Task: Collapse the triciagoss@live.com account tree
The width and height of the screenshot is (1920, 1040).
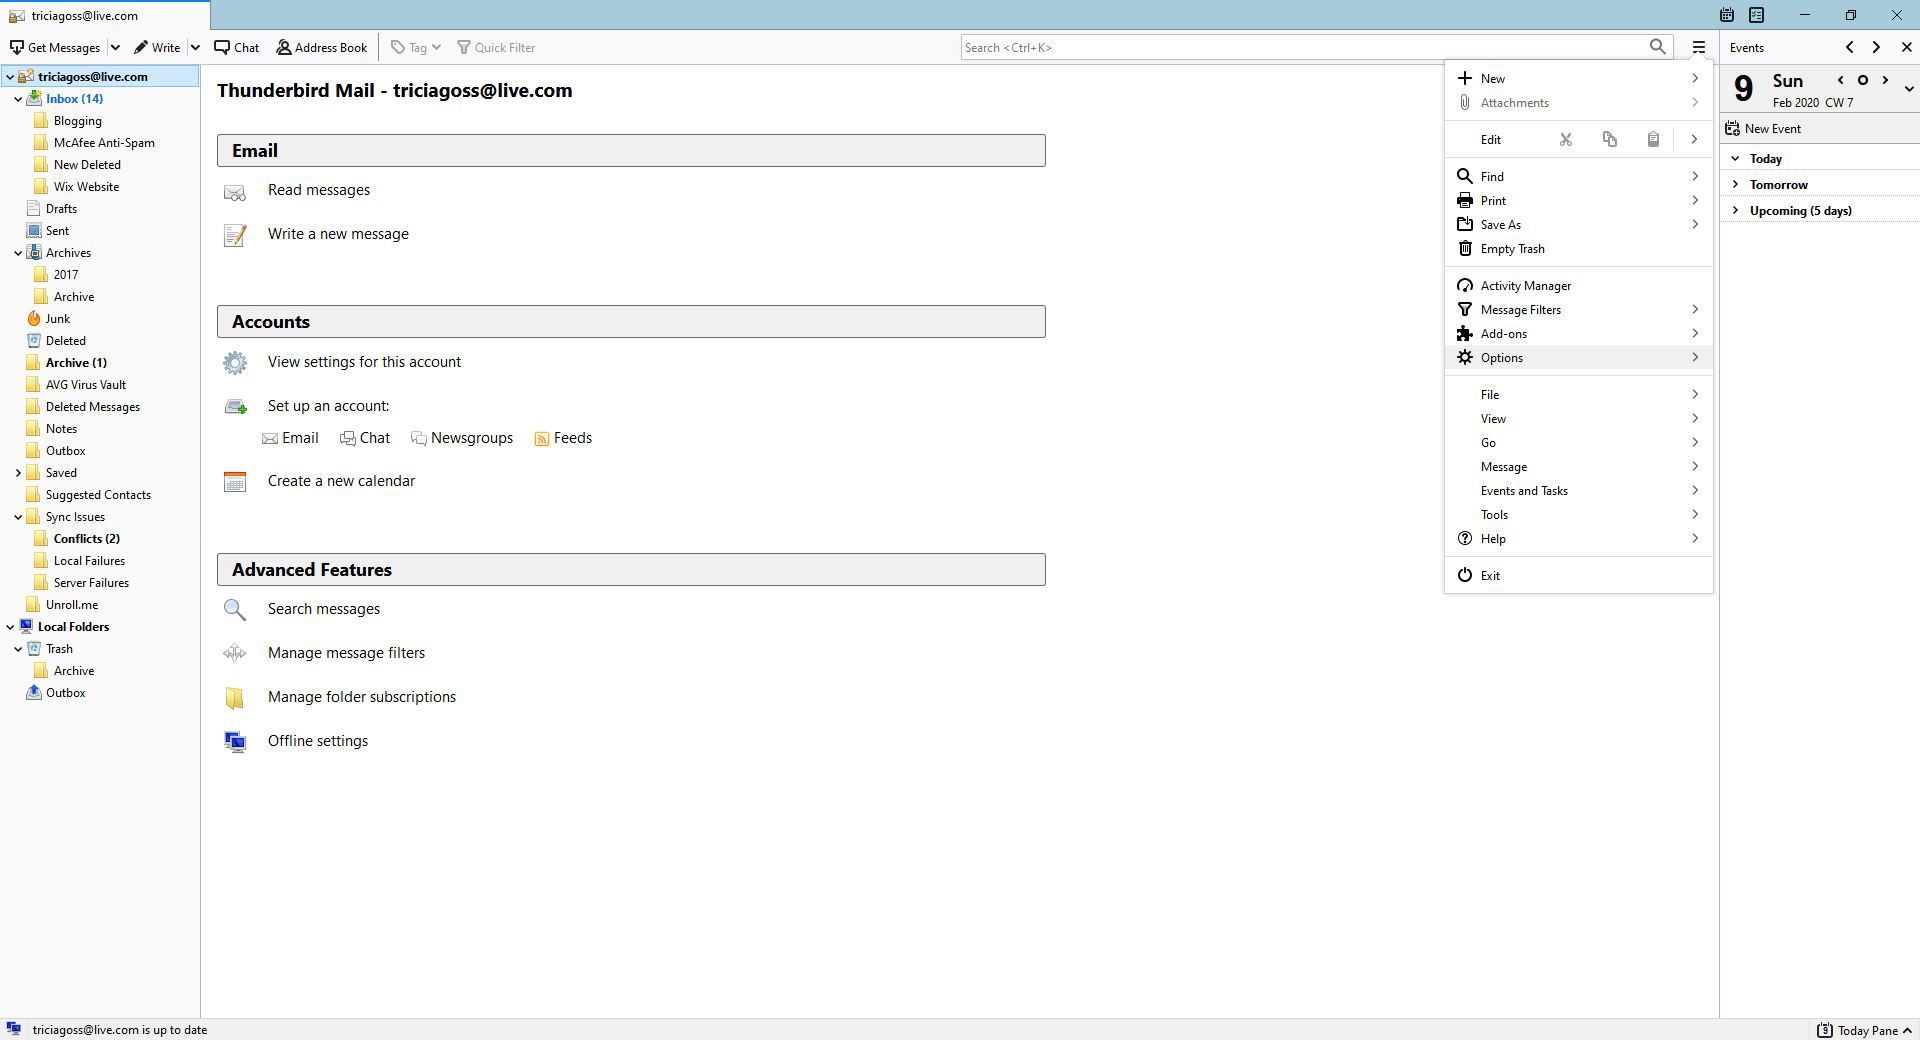Action: [x=10, y=77]
